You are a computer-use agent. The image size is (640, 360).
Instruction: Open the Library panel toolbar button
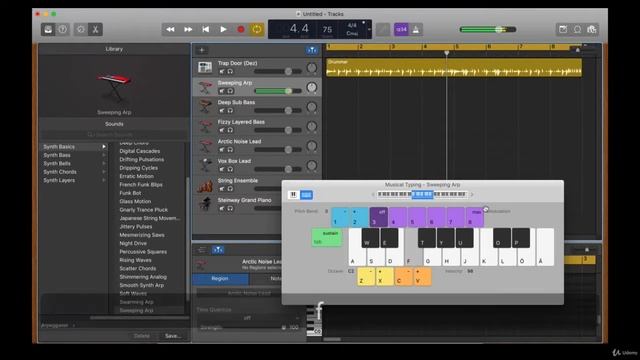(48, 29)
